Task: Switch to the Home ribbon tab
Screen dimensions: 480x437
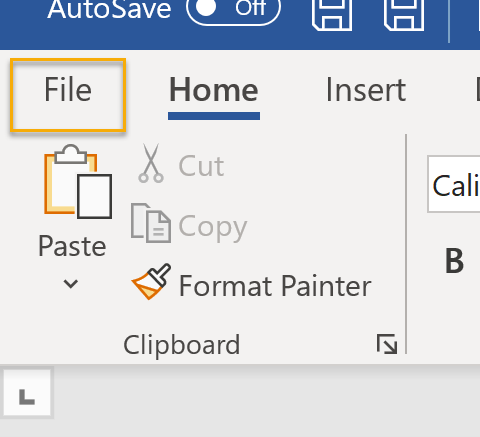Action: click(214, 95)
